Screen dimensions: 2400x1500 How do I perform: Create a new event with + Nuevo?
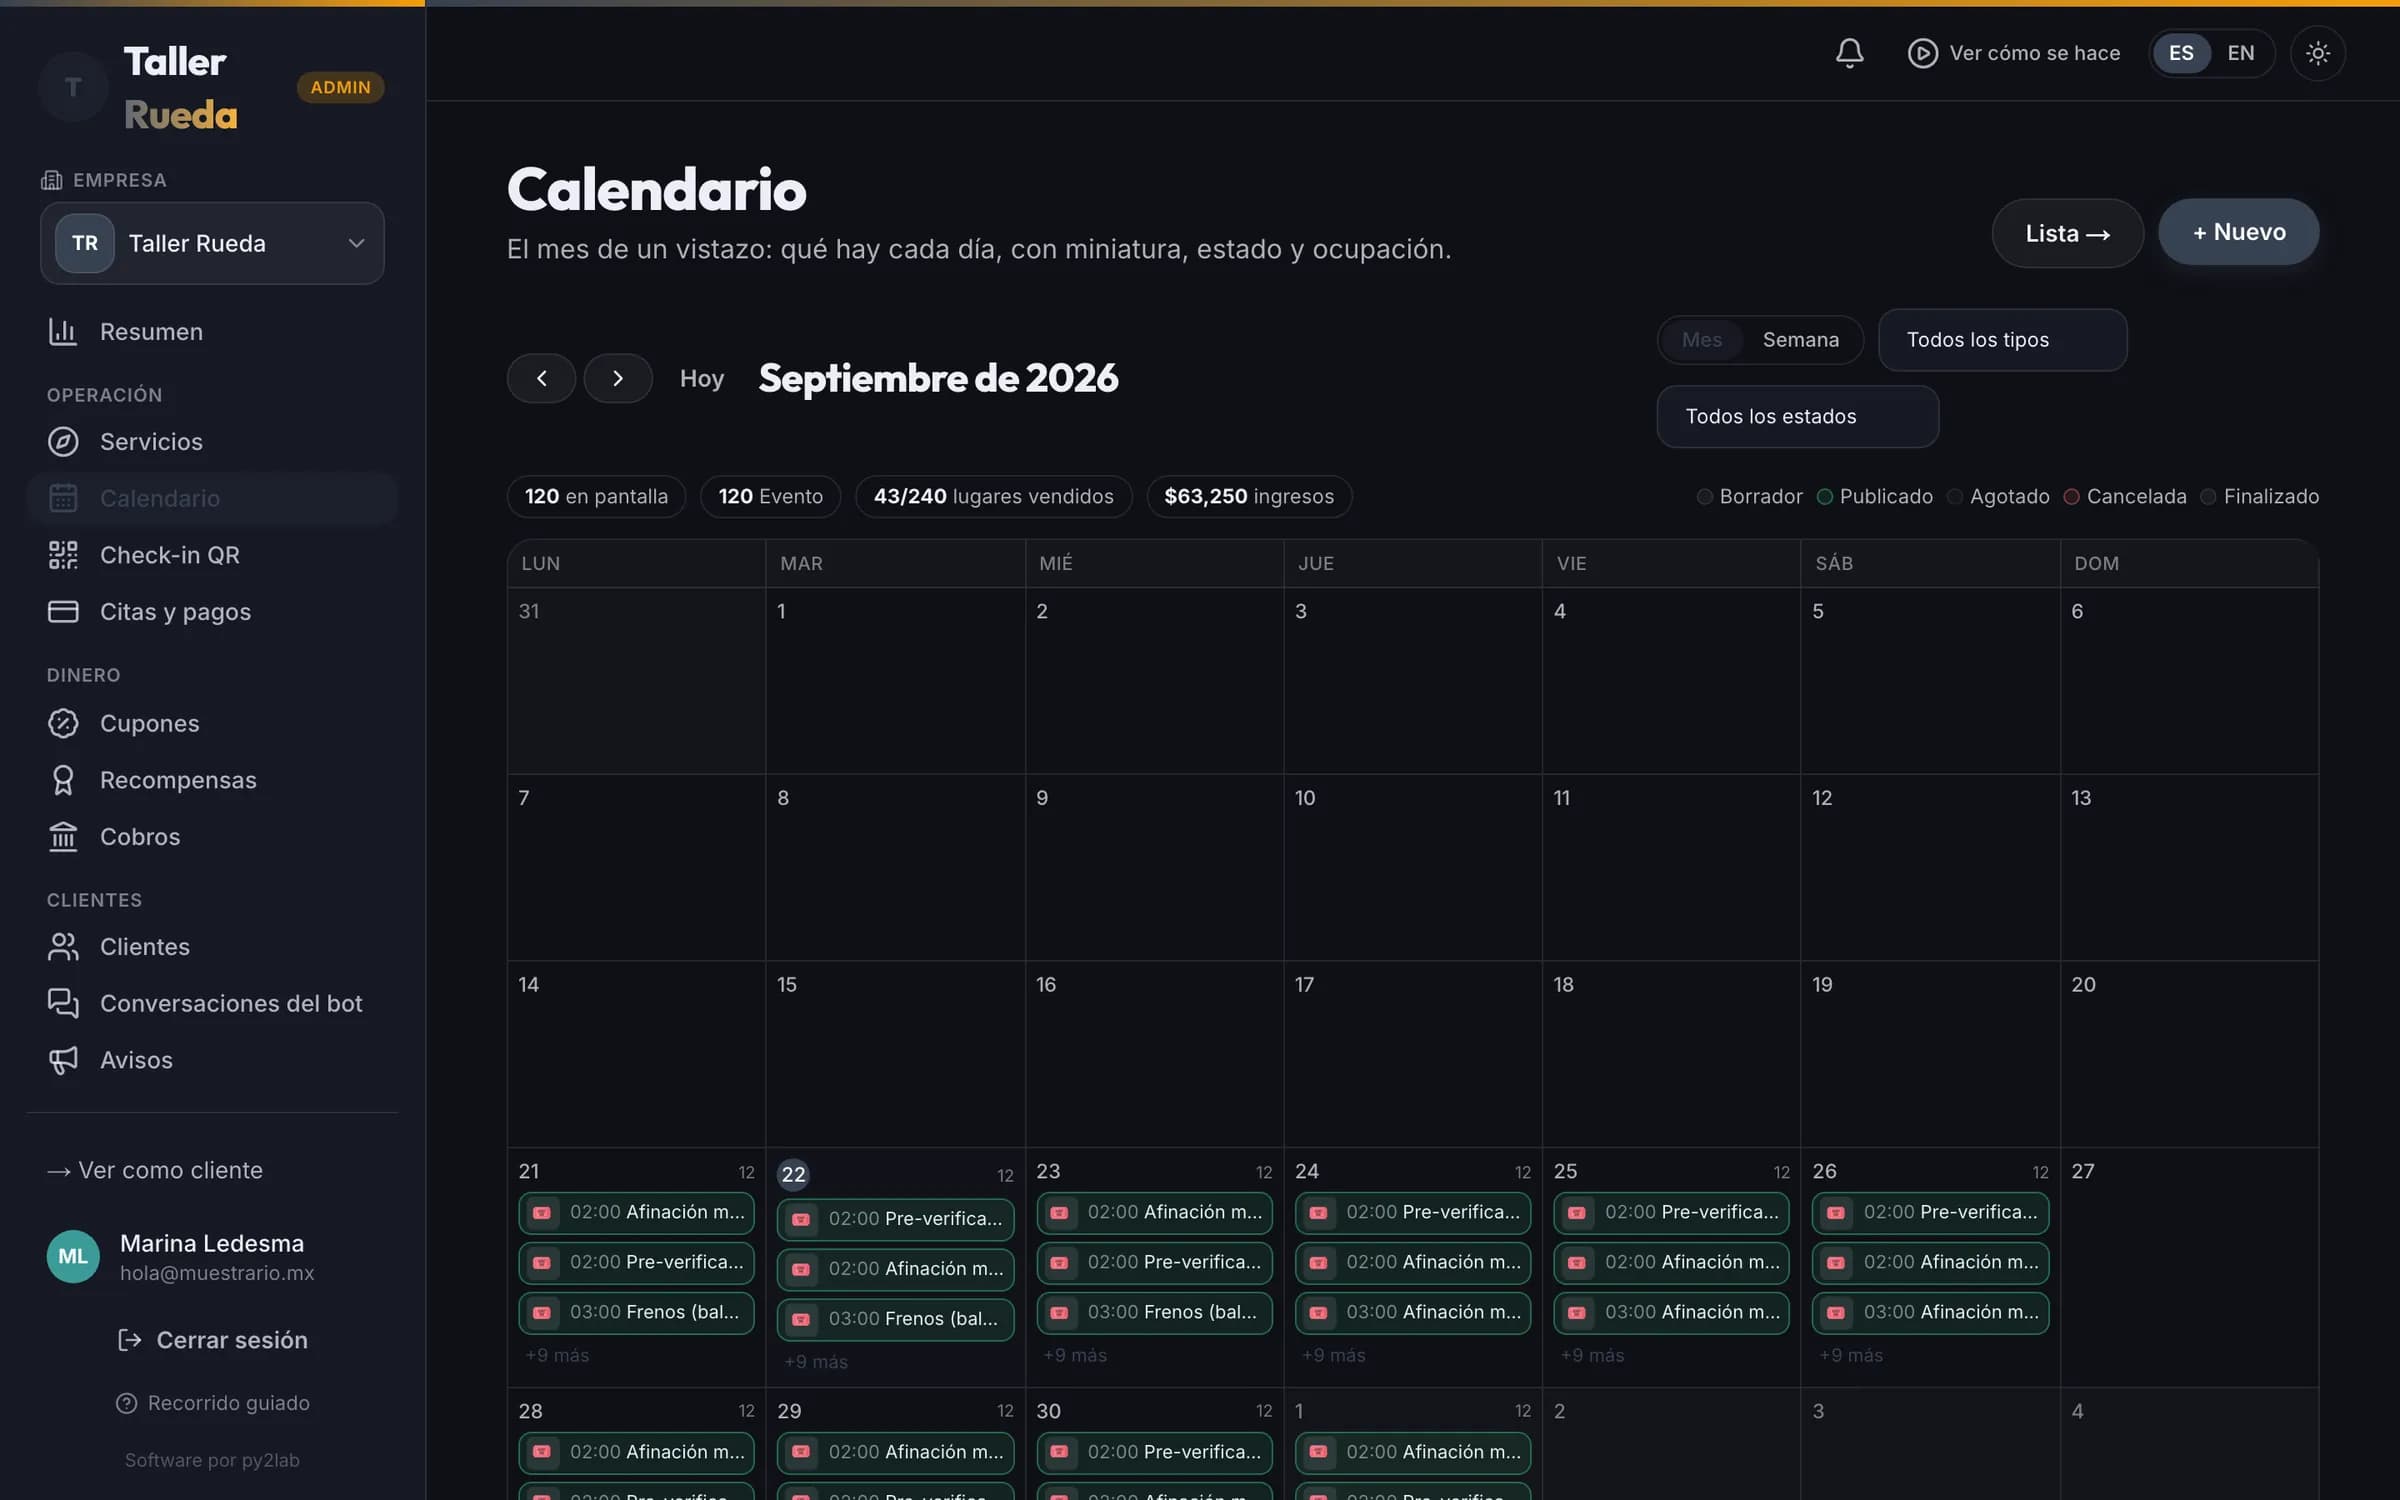(2238, 232)
